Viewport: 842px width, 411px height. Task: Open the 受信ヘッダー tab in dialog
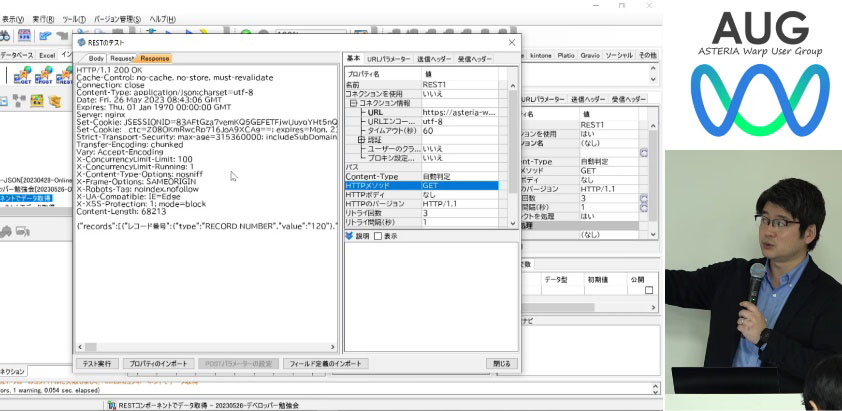pos(474,59)
